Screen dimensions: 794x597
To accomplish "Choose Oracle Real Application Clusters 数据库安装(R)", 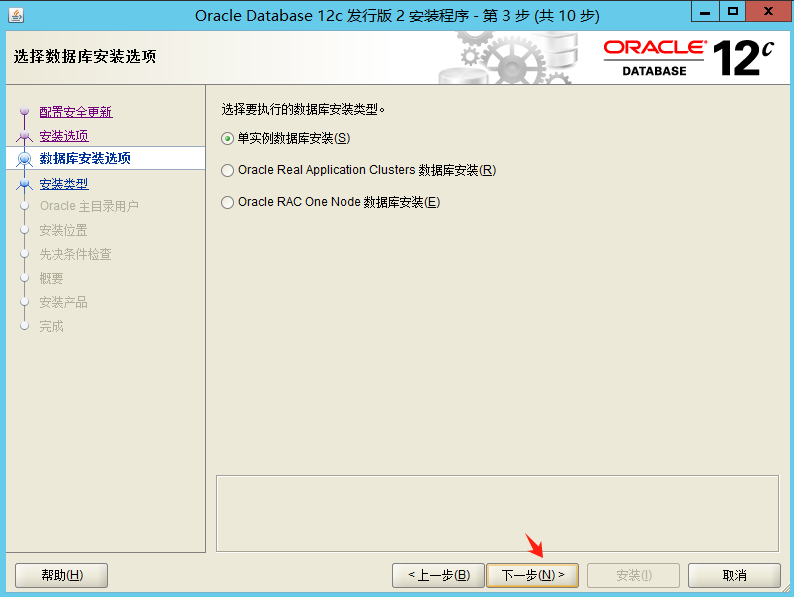I will click(359, 170).
